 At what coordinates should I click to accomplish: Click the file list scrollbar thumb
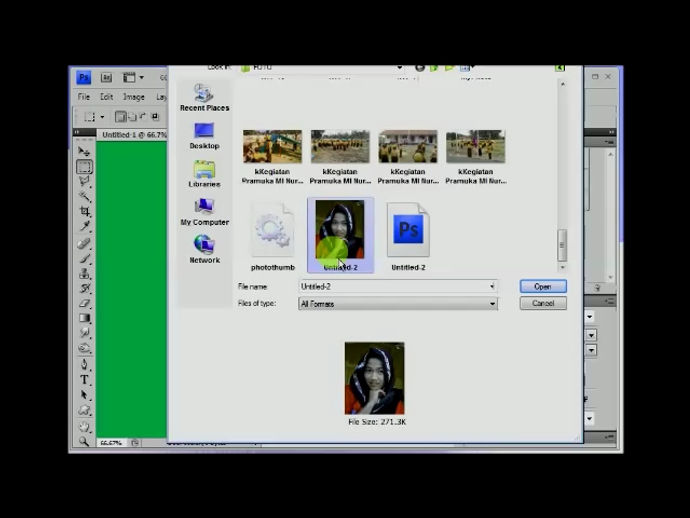click(562, 246)
